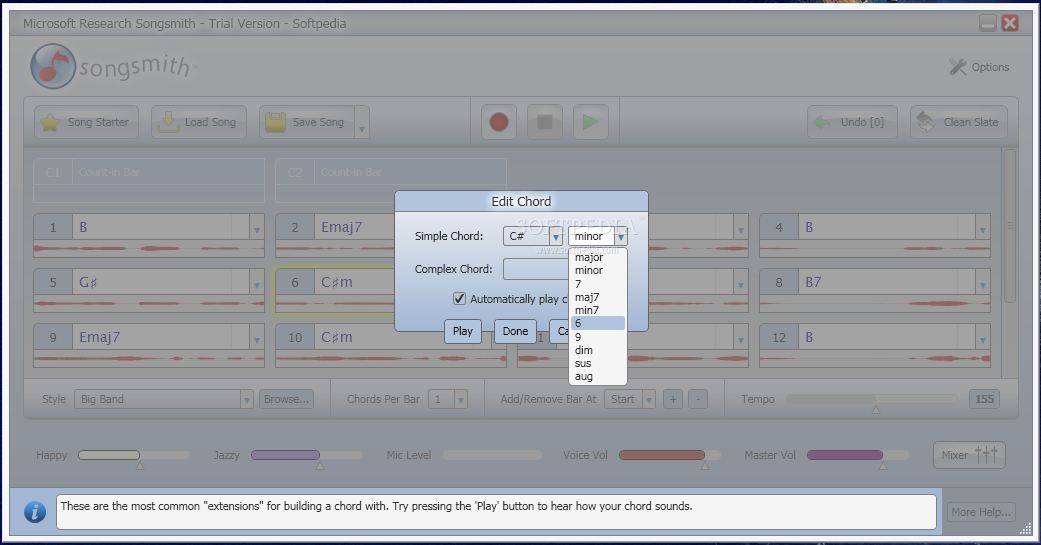Screen dimensions: 1041x545
Task: Click count-in bar C2
Action: point(390,180)
